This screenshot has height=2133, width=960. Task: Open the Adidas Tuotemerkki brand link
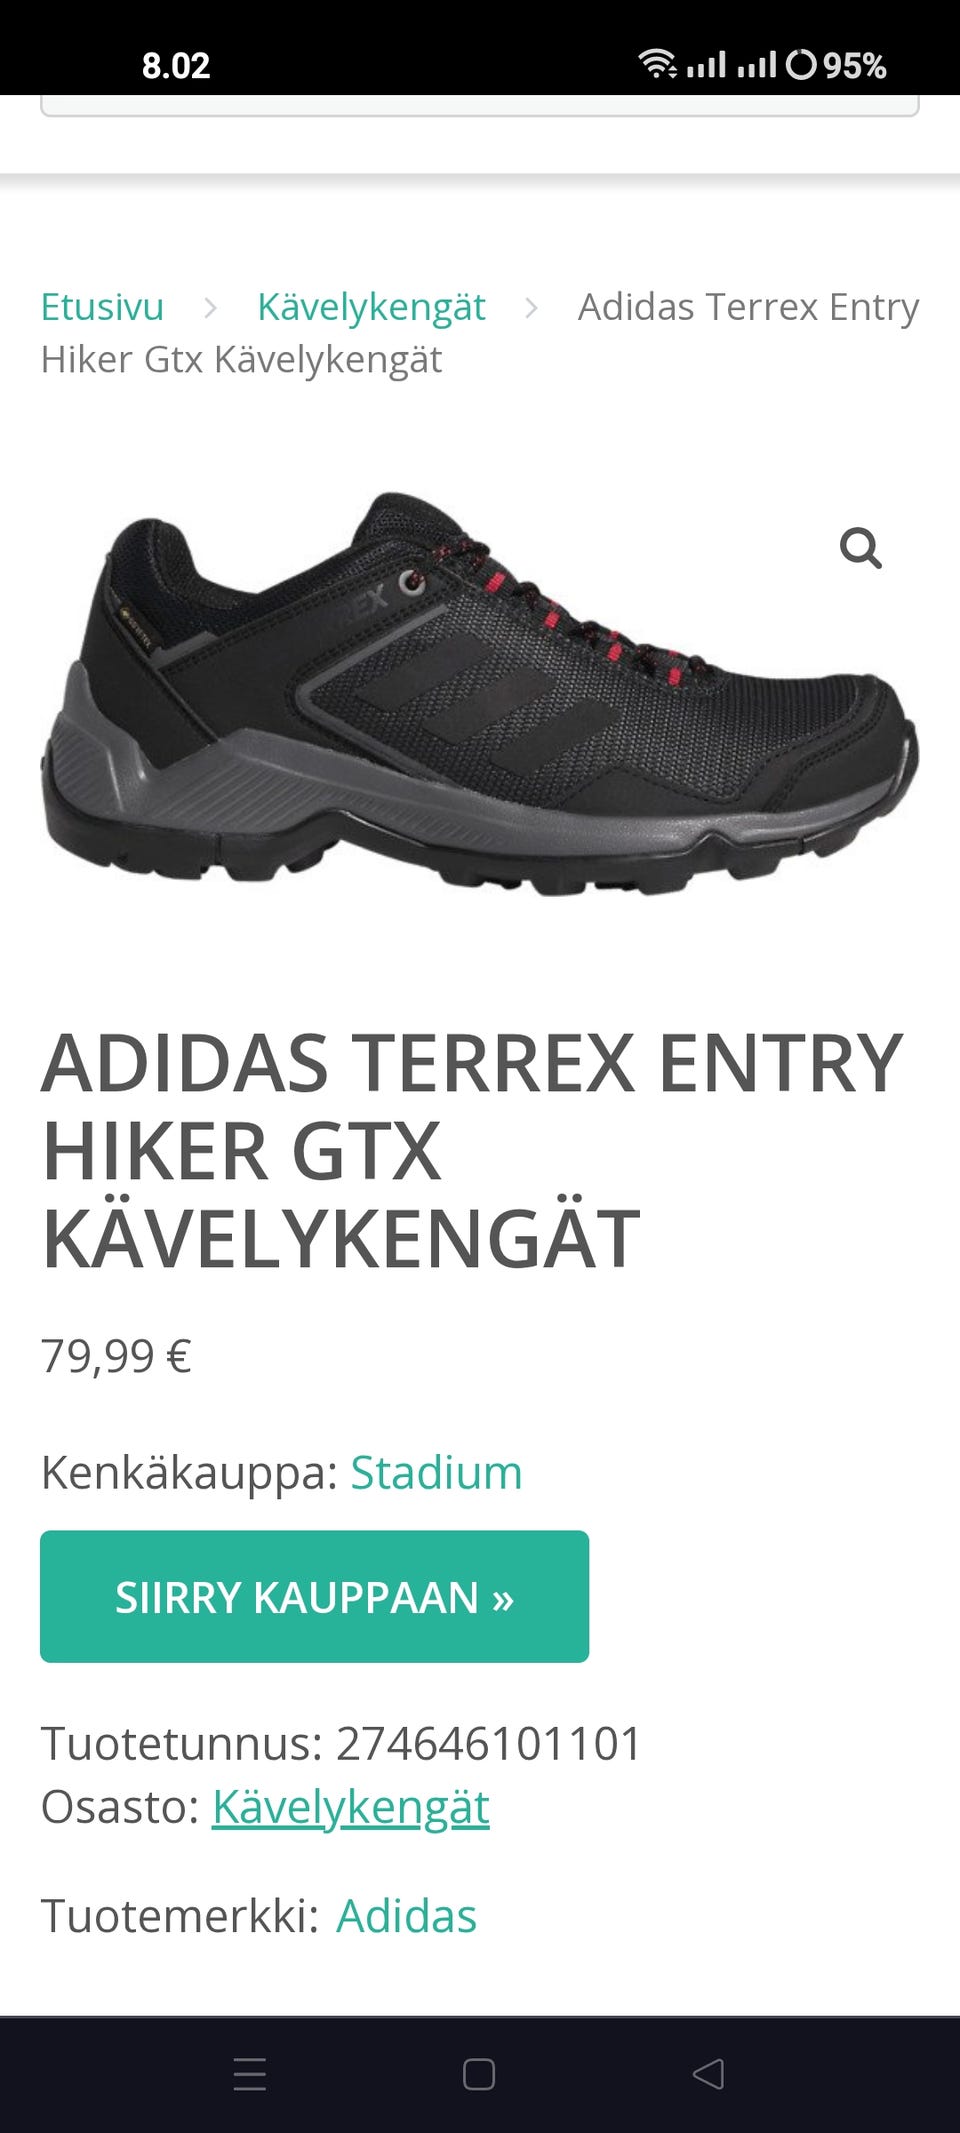click(x=406, y=1916)
